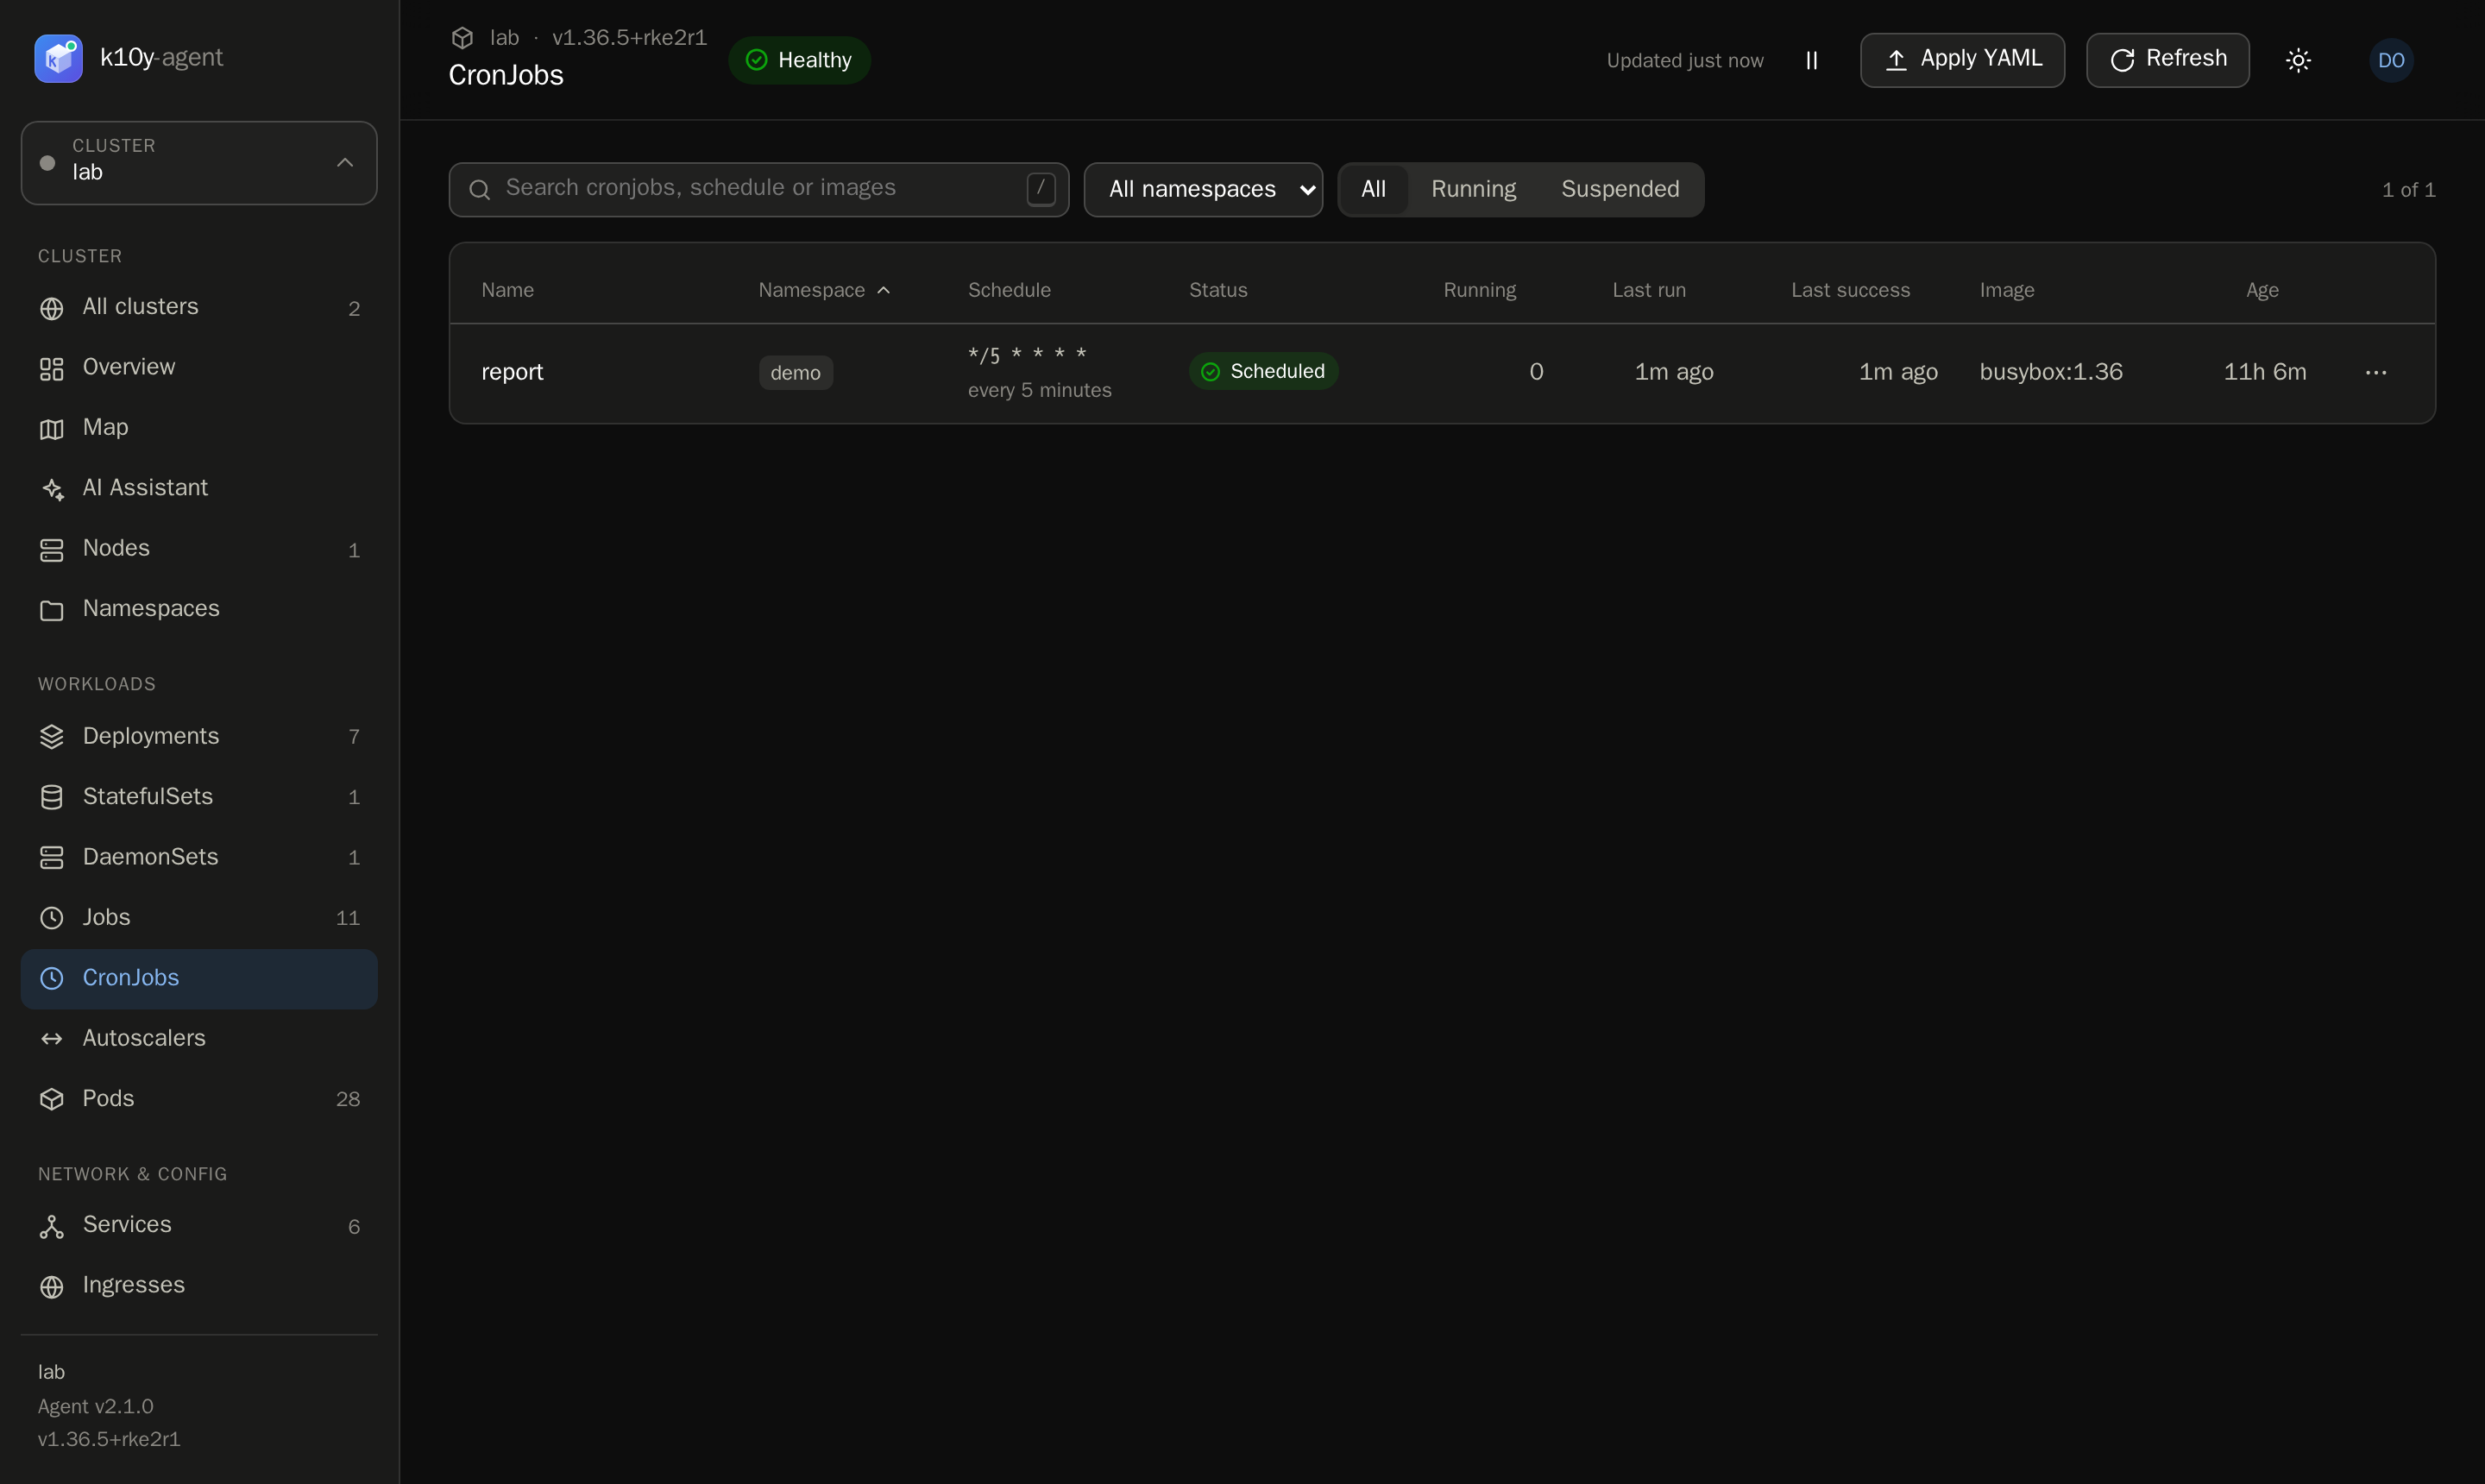Open the AI Assistant
Image resolution: width=2485 pixels, height=1484 pixels.
[199, 488]
